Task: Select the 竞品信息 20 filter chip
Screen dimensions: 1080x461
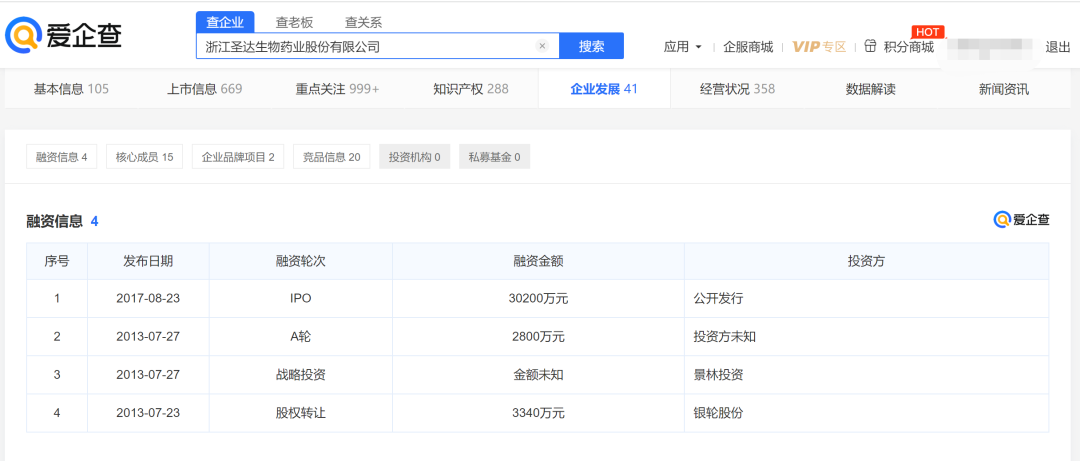Action: pos(331,157)
